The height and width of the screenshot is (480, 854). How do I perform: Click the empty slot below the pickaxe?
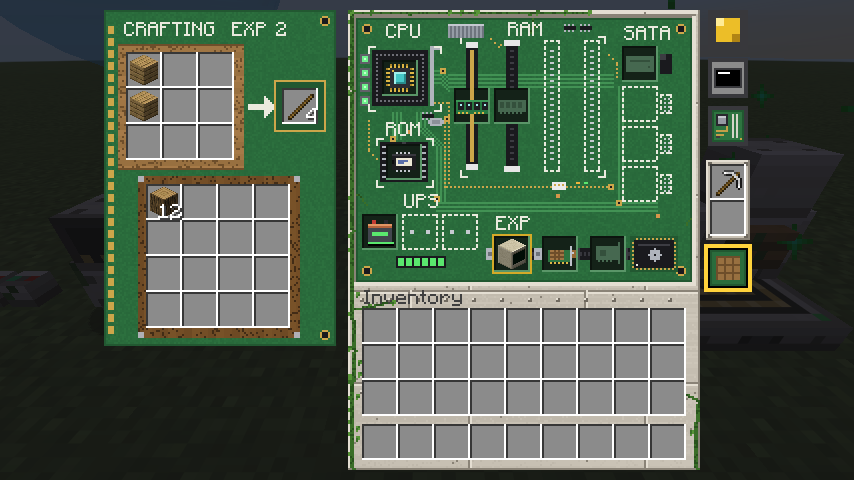tap(728, 218)
